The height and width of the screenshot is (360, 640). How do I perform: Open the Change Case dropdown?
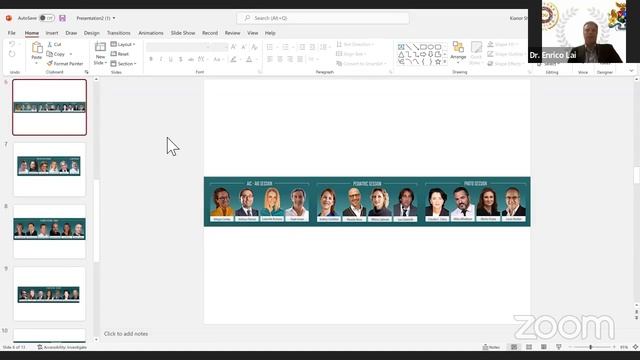218,60
